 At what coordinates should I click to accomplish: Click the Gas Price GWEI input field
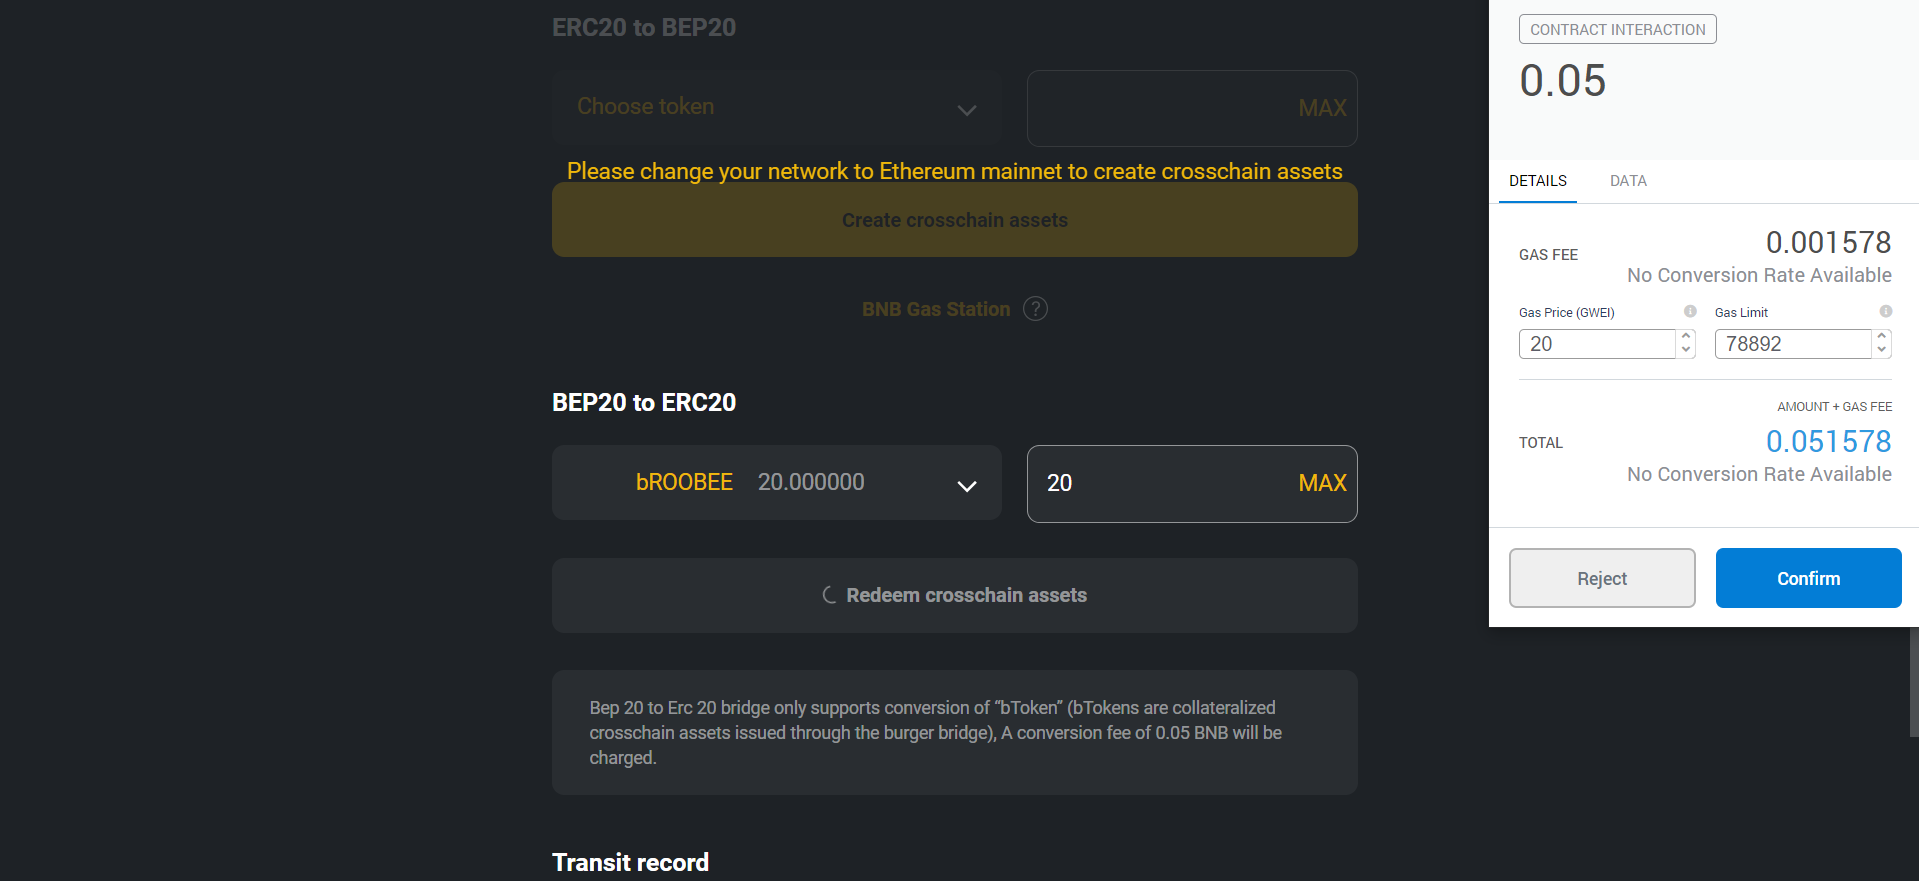pos(1597,344)
